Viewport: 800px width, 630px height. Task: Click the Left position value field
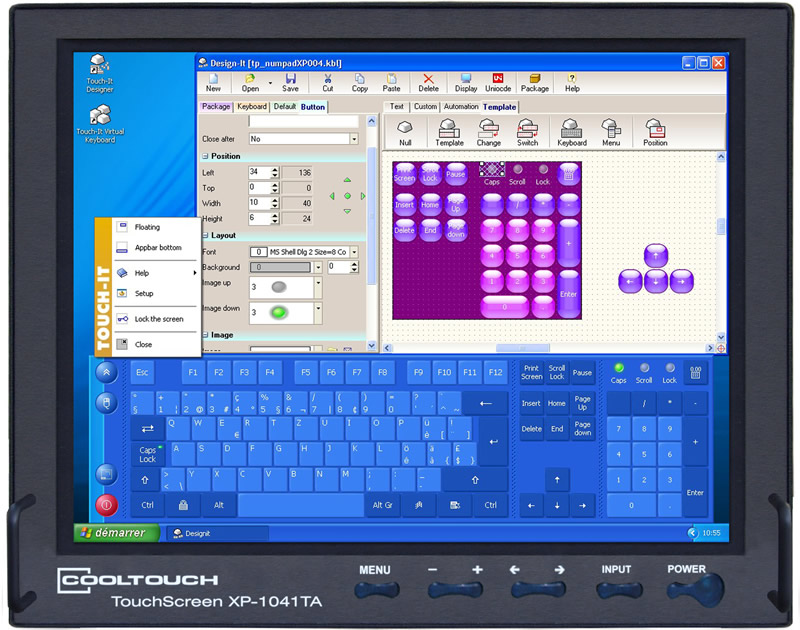click(260, 172)
